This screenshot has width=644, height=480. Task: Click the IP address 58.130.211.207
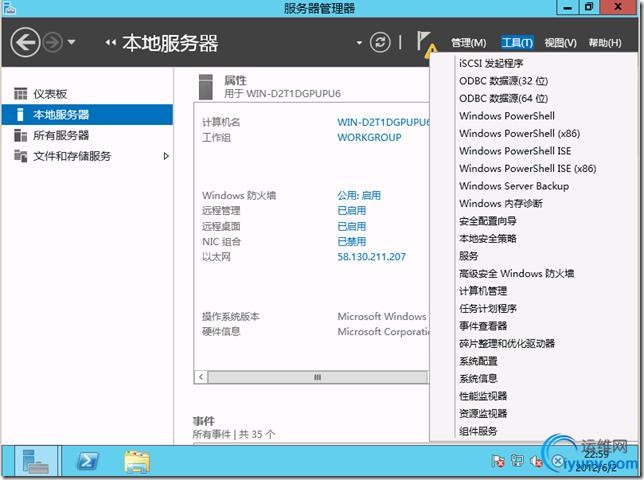pyautogui.click(x=371, y=257)
